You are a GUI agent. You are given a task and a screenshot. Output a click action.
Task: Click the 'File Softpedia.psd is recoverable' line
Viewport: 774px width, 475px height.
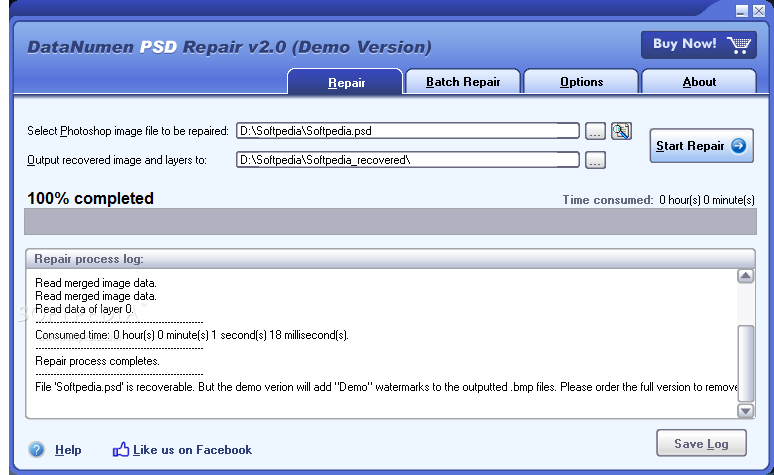click(x=386, y=387)
